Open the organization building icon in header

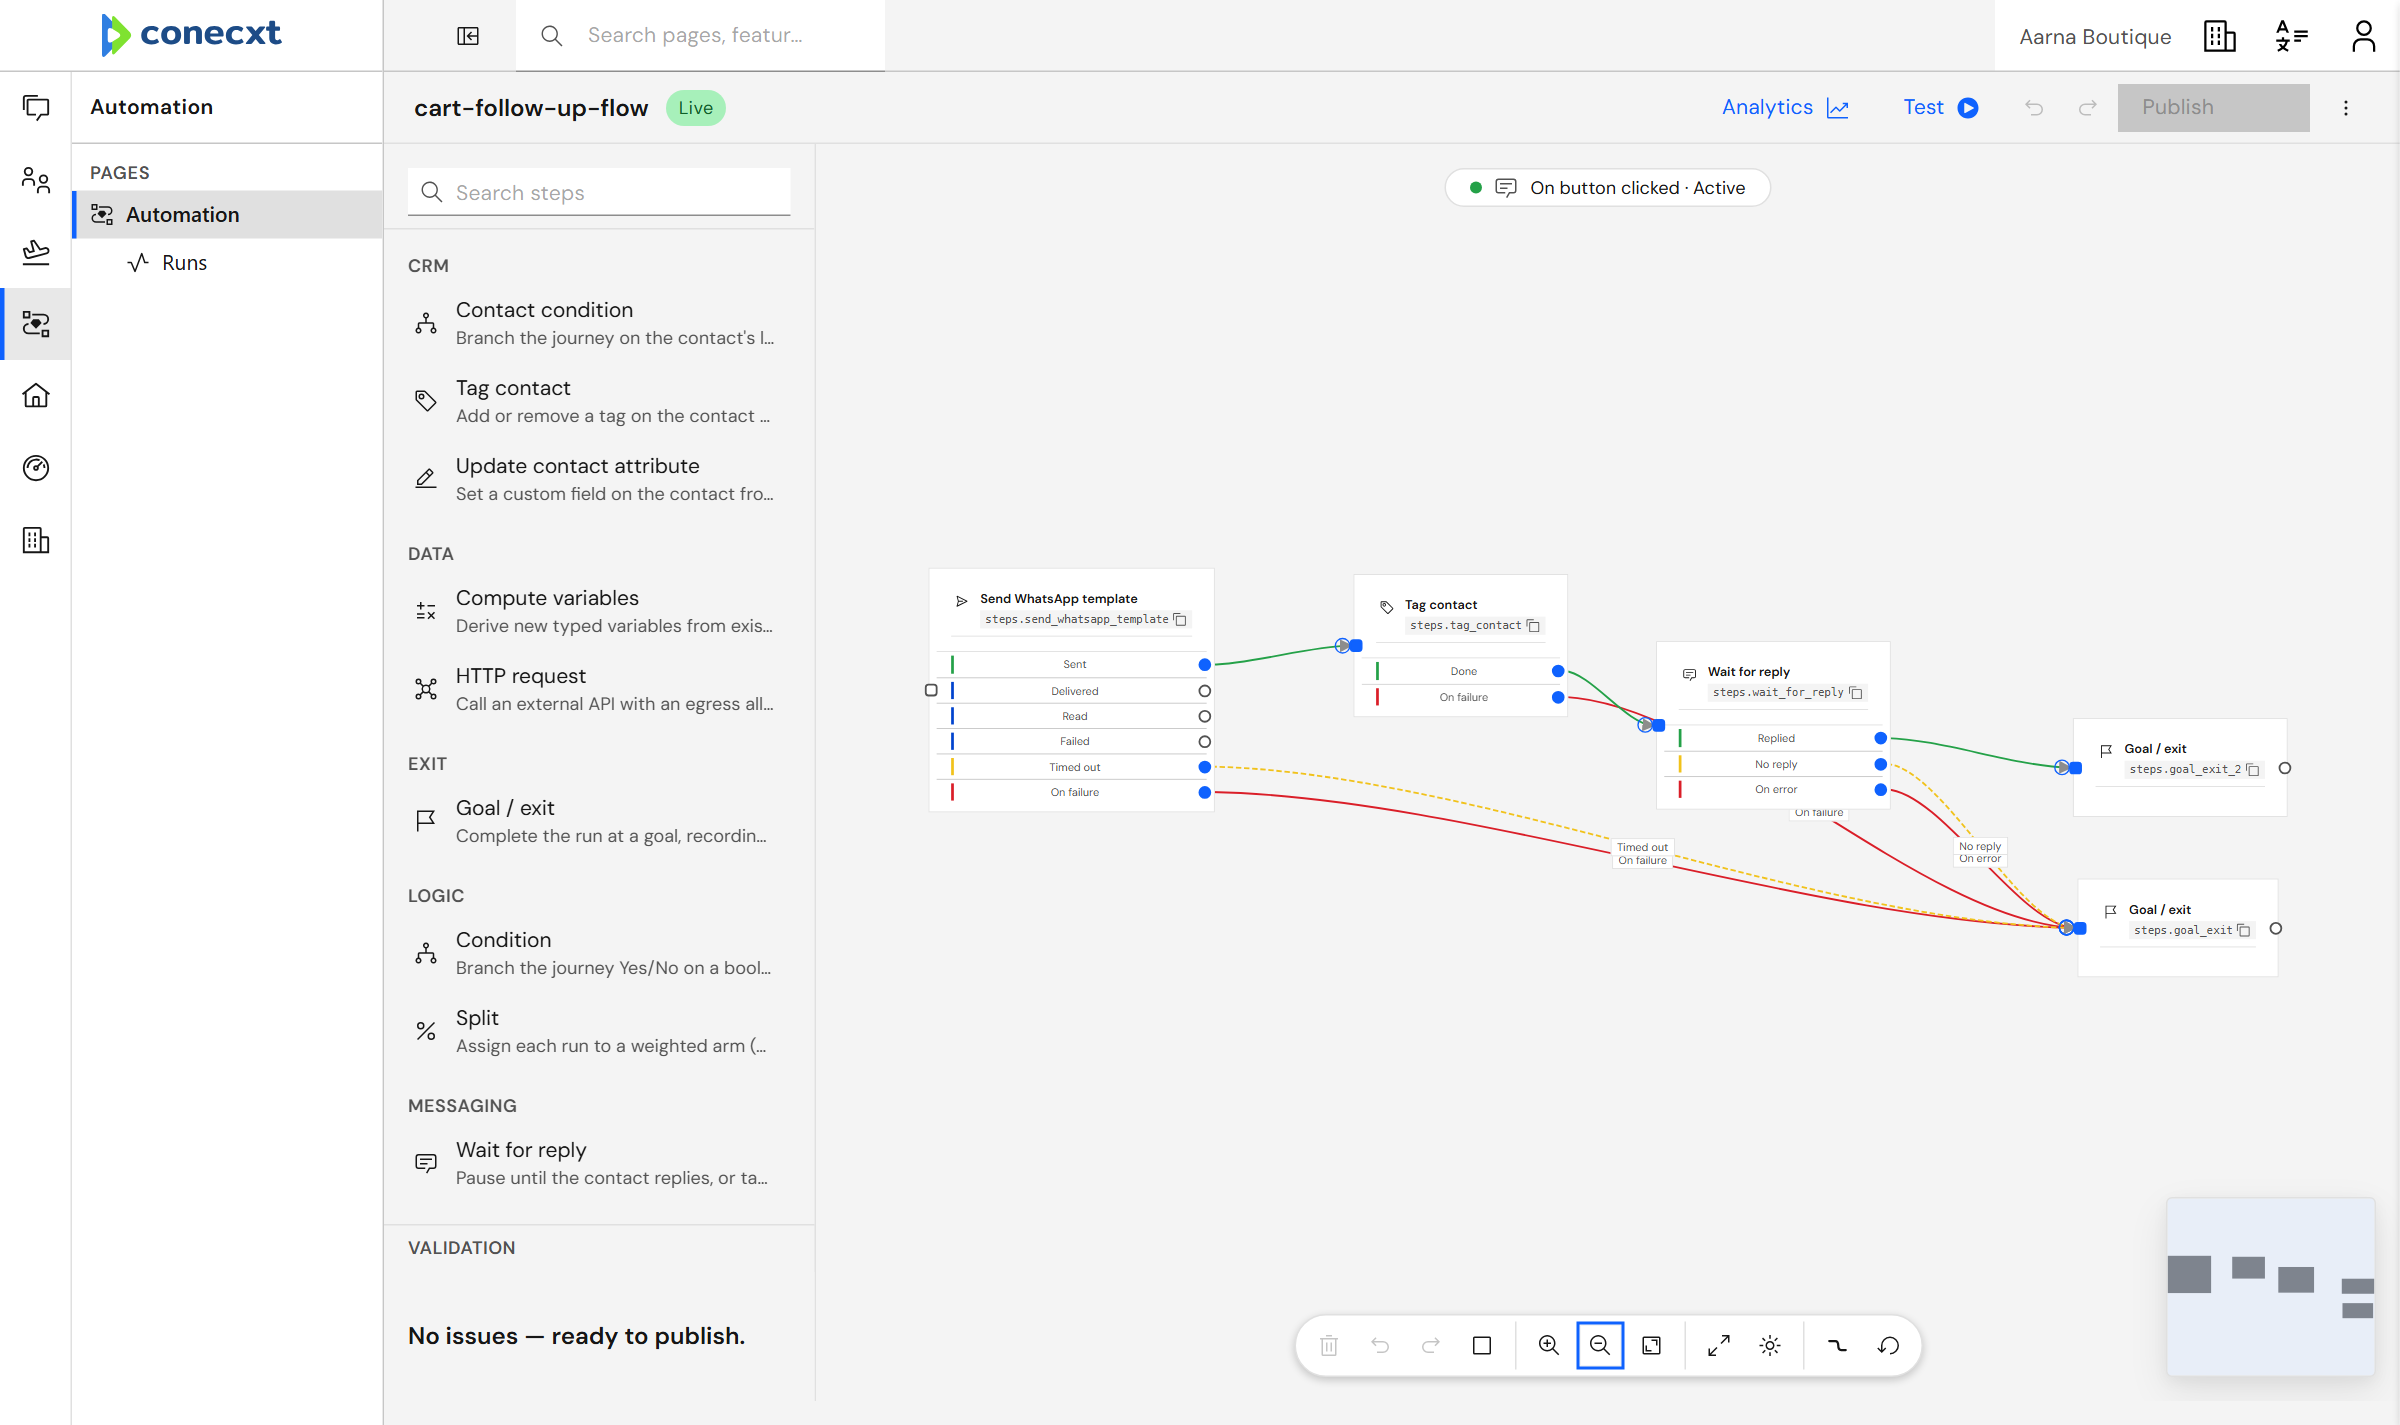[x=2219, y=36]
